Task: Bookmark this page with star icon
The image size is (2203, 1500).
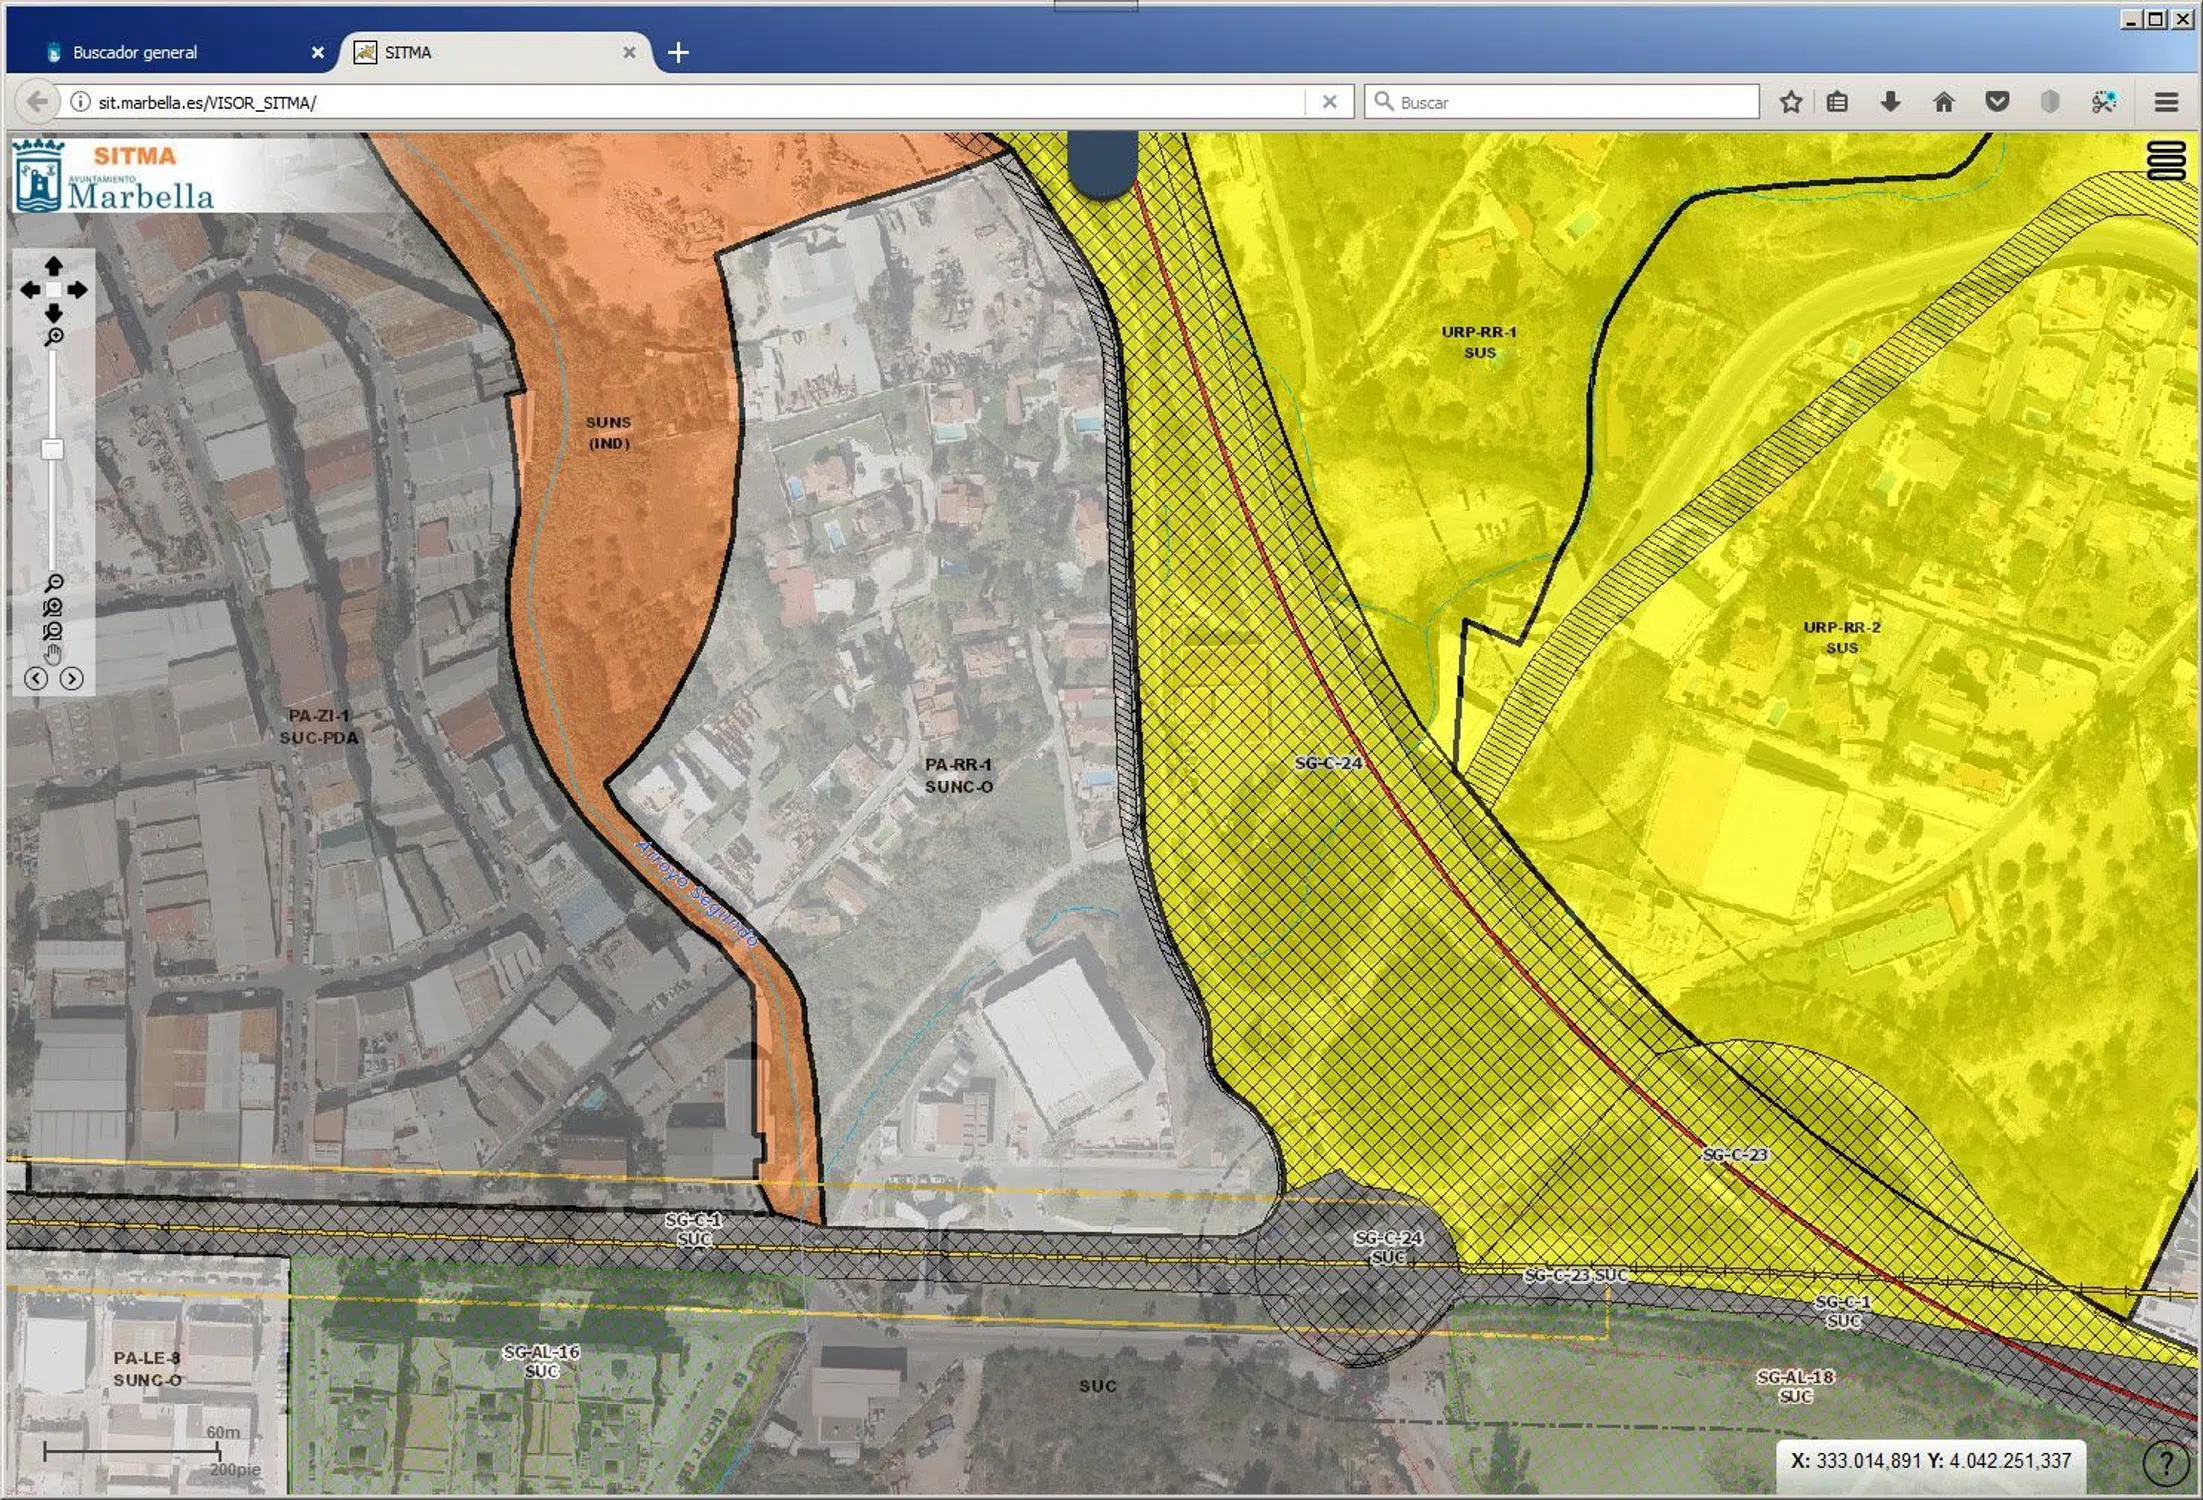Action: [1790, 102]
